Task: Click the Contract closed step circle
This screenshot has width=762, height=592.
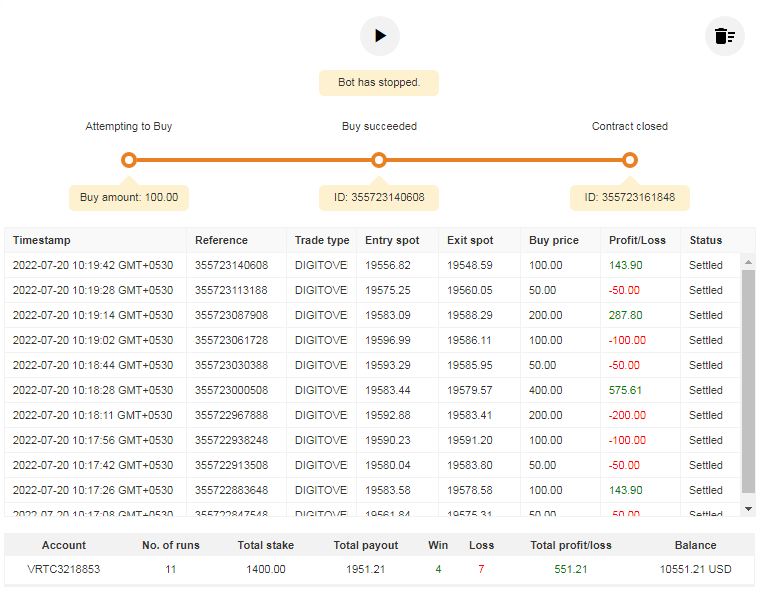Action: [x=629, y=160]
